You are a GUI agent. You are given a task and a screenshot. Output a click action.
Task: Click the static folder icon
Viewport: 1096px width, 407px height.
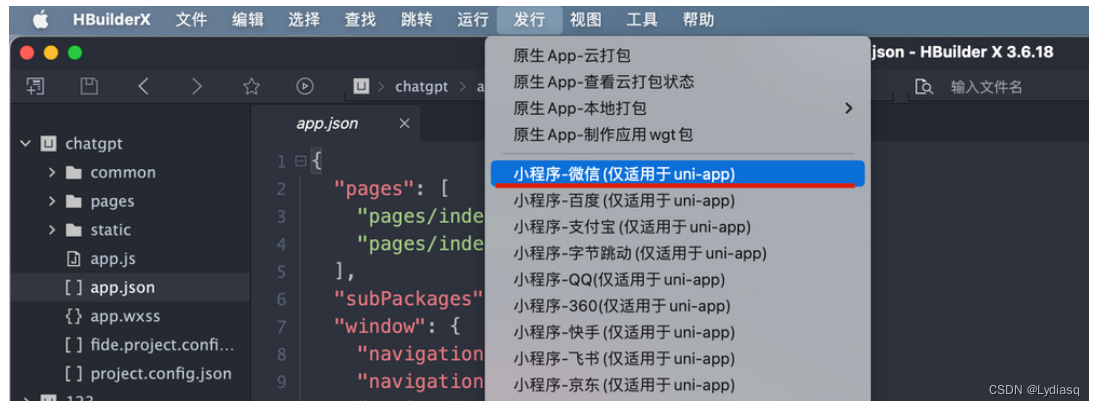point(73,230)
